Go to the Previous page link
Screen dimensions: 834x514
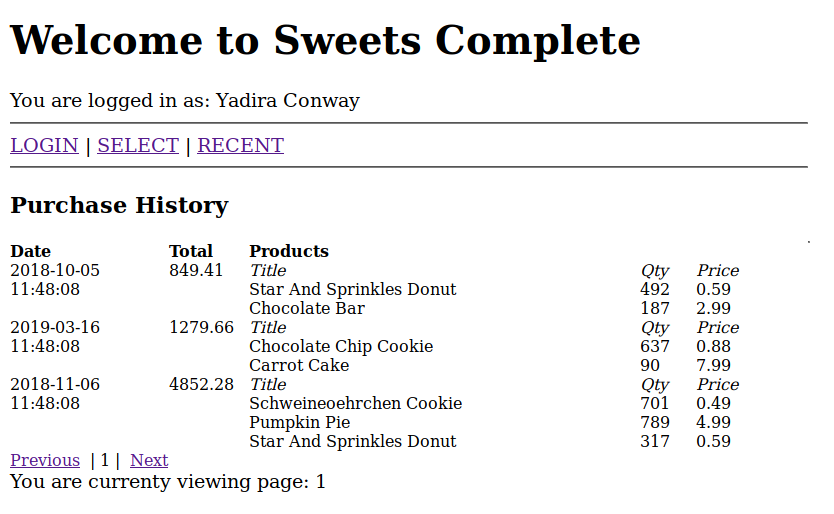[45, 461]
